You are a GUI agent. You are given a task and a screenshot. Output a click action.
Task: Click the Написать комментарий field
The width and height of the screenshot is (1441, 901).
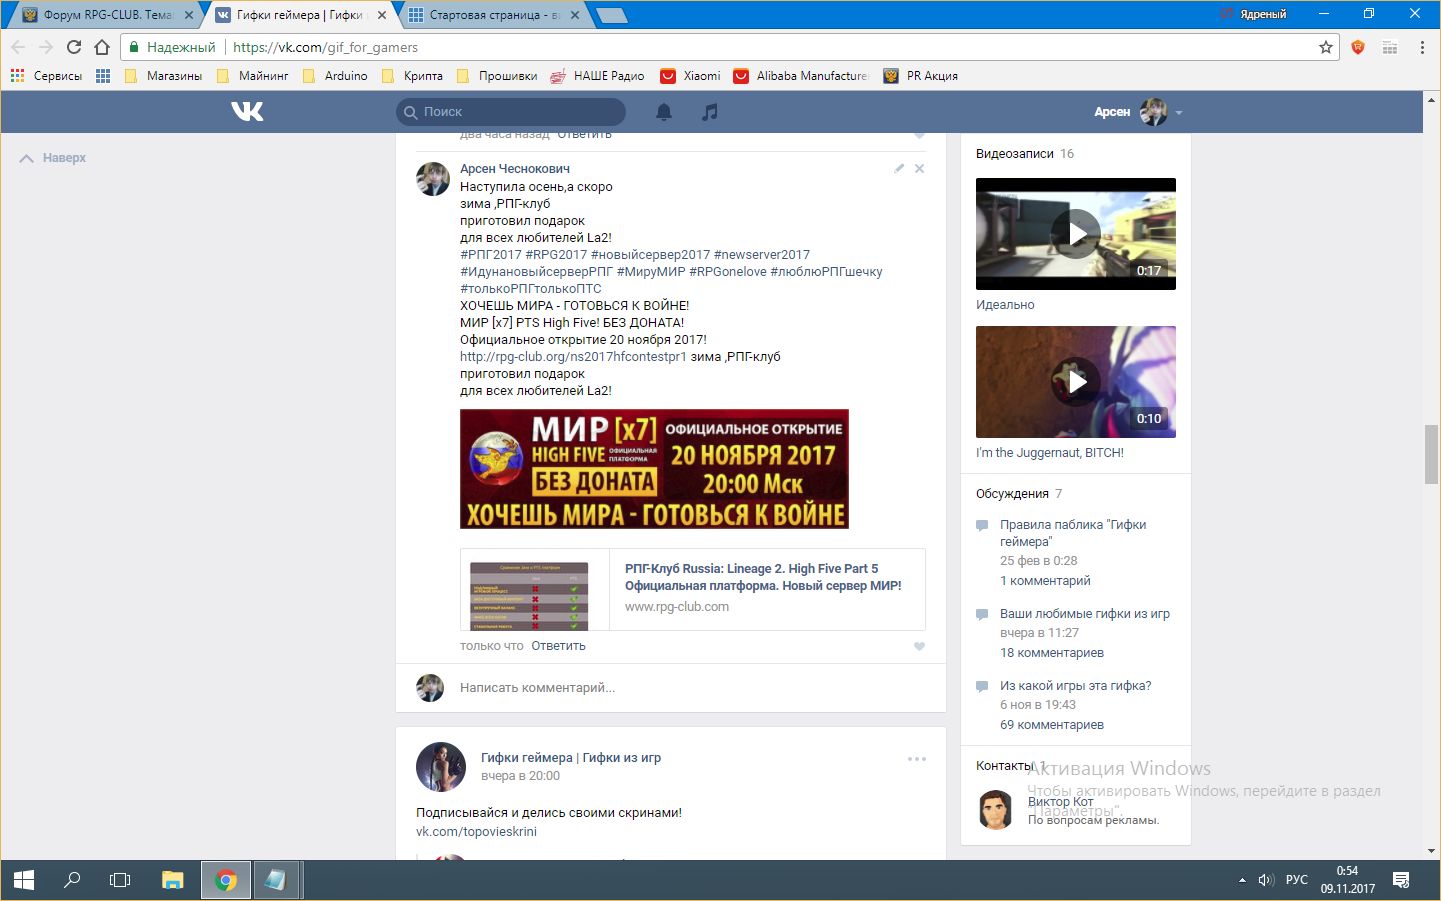pos(690,688)
